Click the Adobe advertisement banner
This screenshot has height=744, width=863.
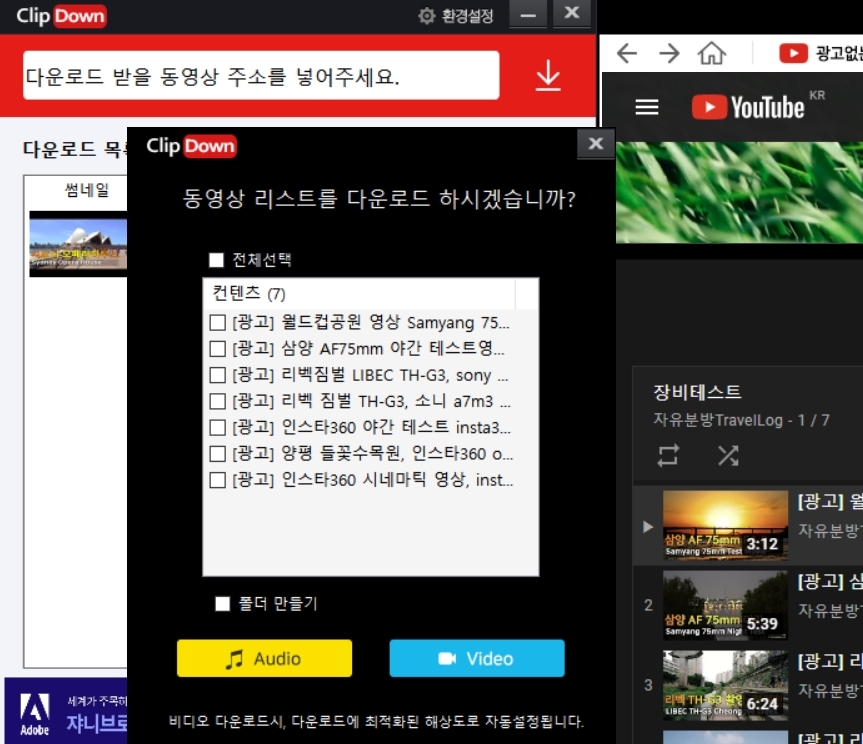[66, 712]
